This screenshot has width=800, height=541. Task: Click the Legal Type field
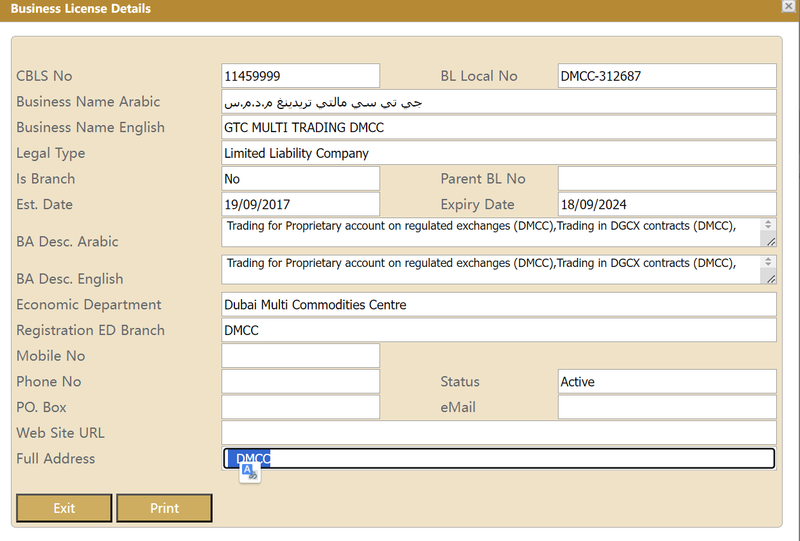[x=499, y=153]
